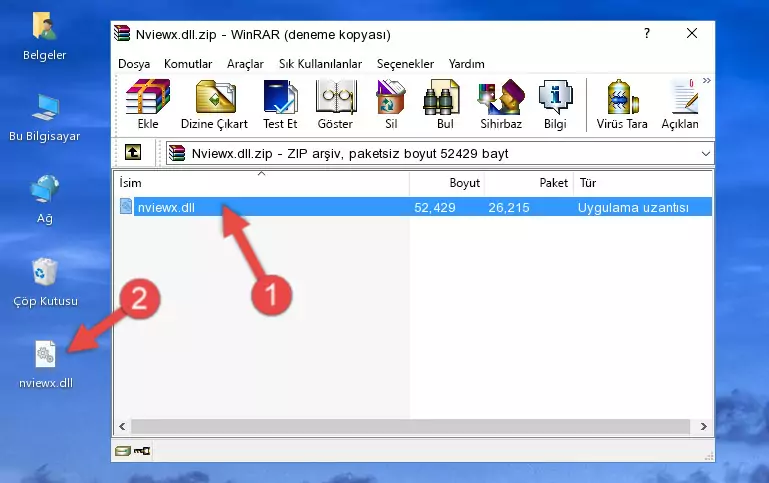Sort files by Boyut column

tap(447, 183)
